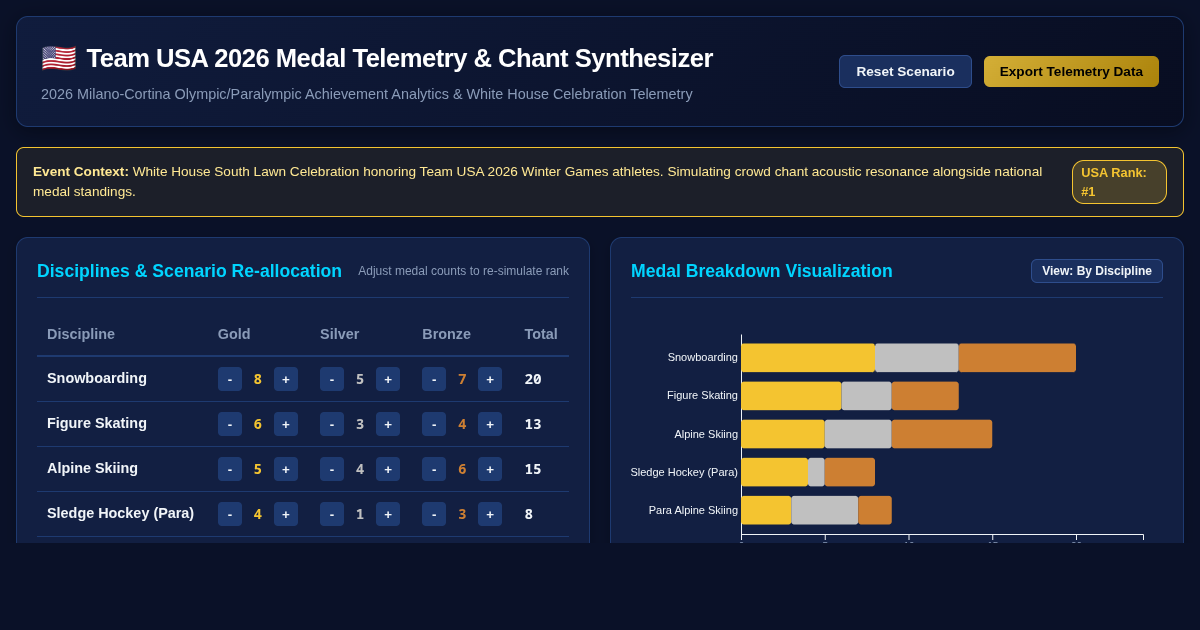This screenshot has height=630, width=1200.
Task: Click the Reset Scenario button
Action: 905,71
